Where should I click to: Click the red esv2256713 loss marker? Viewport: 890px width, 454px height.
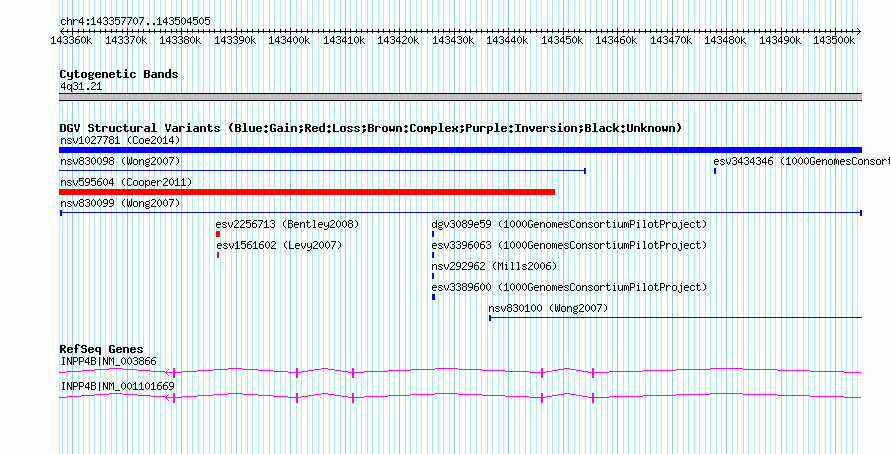pos(218,234)
